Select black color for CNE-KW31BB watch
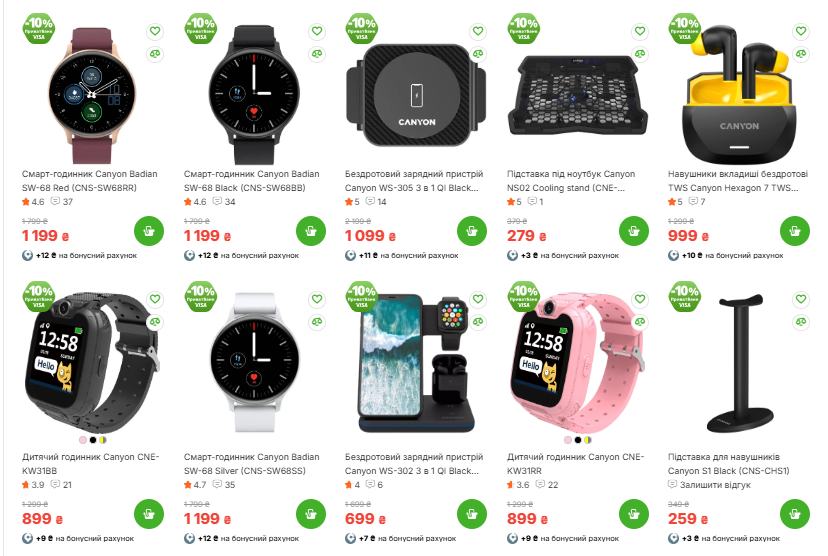 click(x=93, y=440)
